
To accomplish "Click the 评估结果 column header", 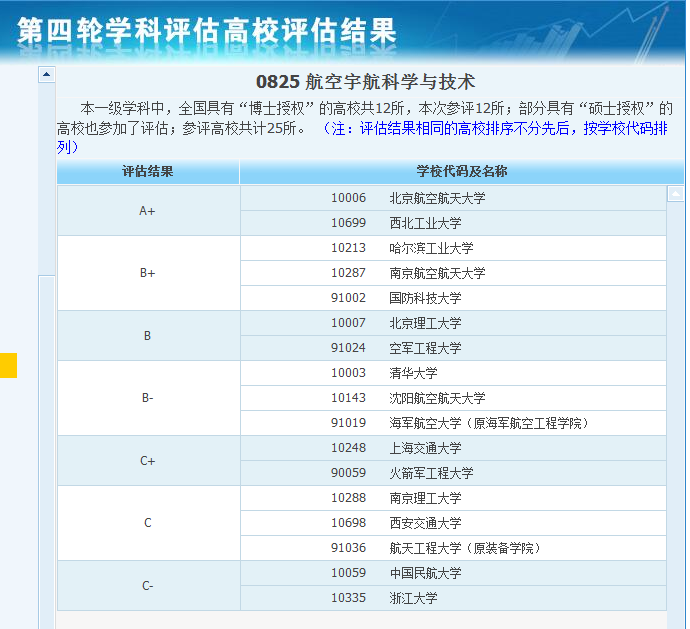I will point(148,172).
